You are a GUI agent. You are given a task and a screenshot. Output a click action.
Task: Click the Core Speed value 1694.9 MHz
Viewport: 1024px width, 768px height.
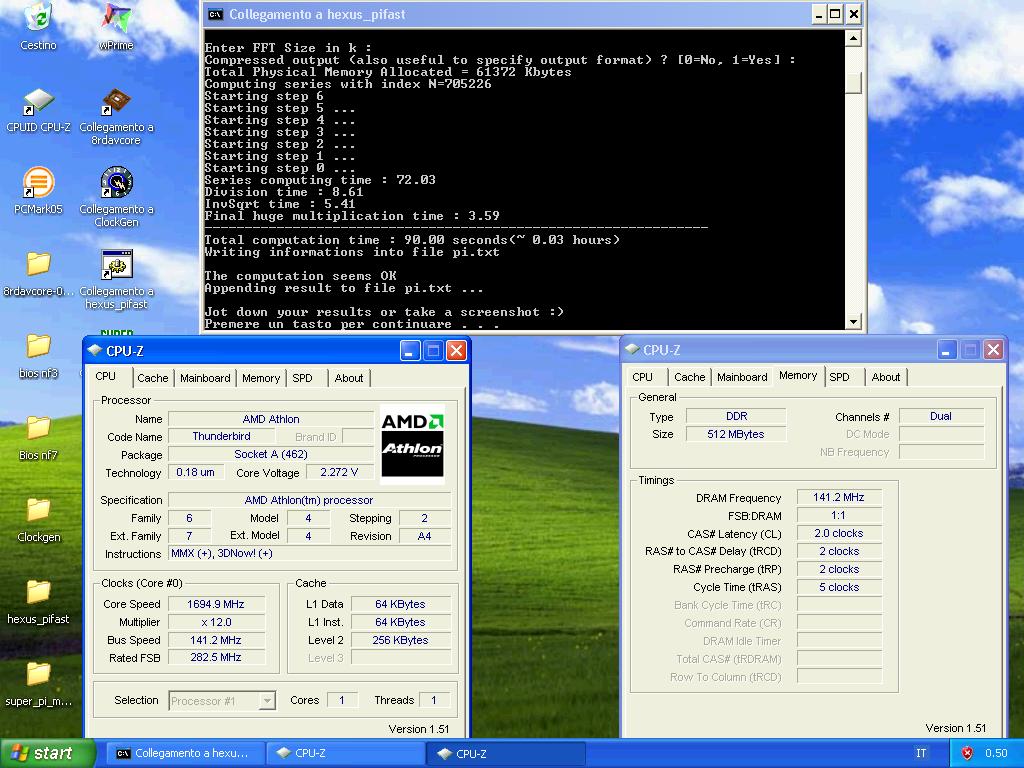(x=216, y=604)
